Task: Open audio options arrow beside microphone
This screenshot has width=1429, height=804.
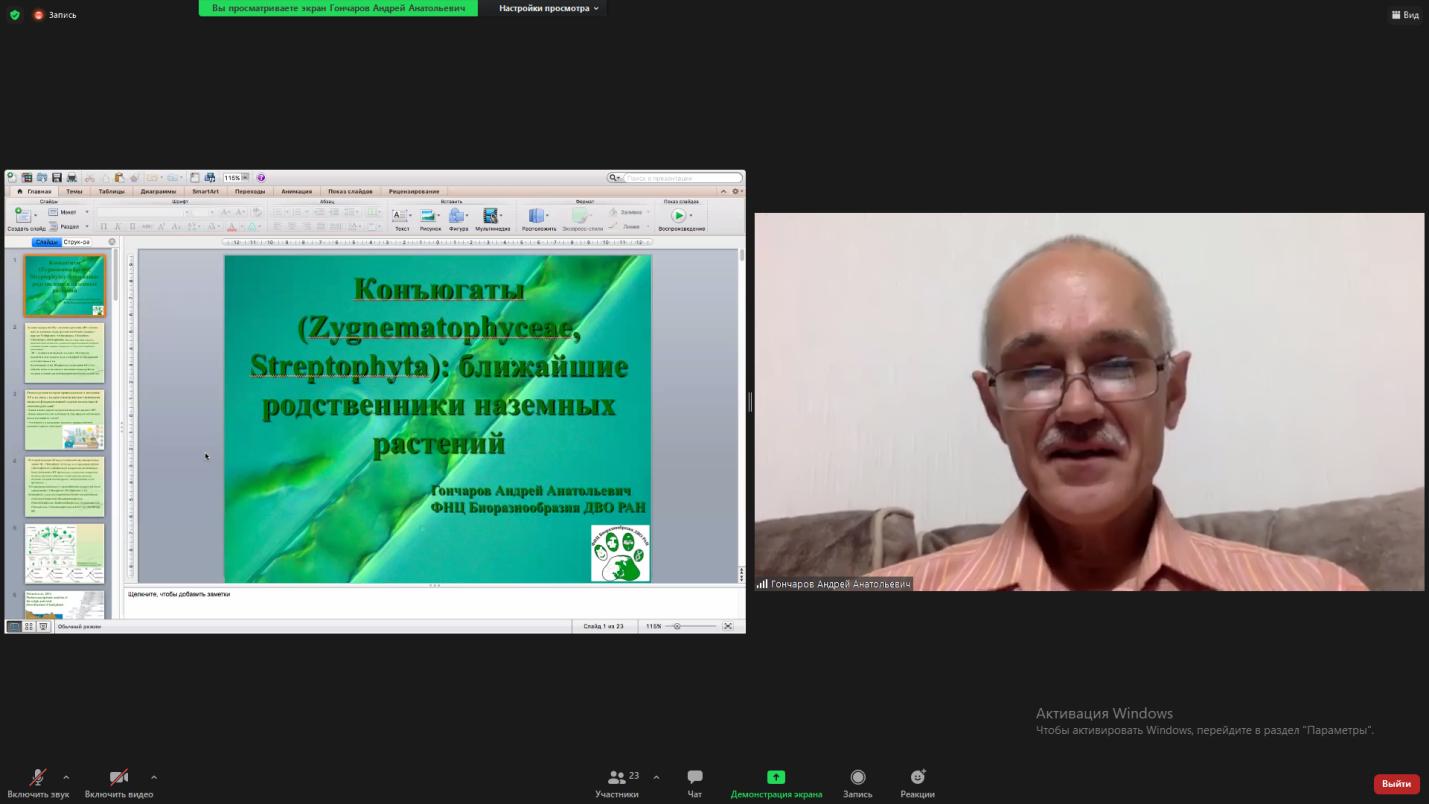Action: tap(66, 777)
